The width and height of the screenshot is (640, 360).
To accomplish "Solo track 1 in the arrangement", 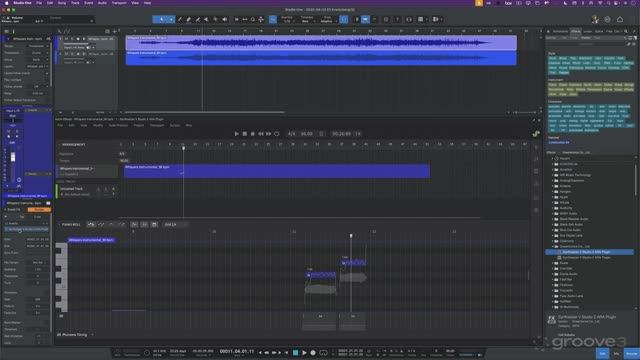I will 72,39.
